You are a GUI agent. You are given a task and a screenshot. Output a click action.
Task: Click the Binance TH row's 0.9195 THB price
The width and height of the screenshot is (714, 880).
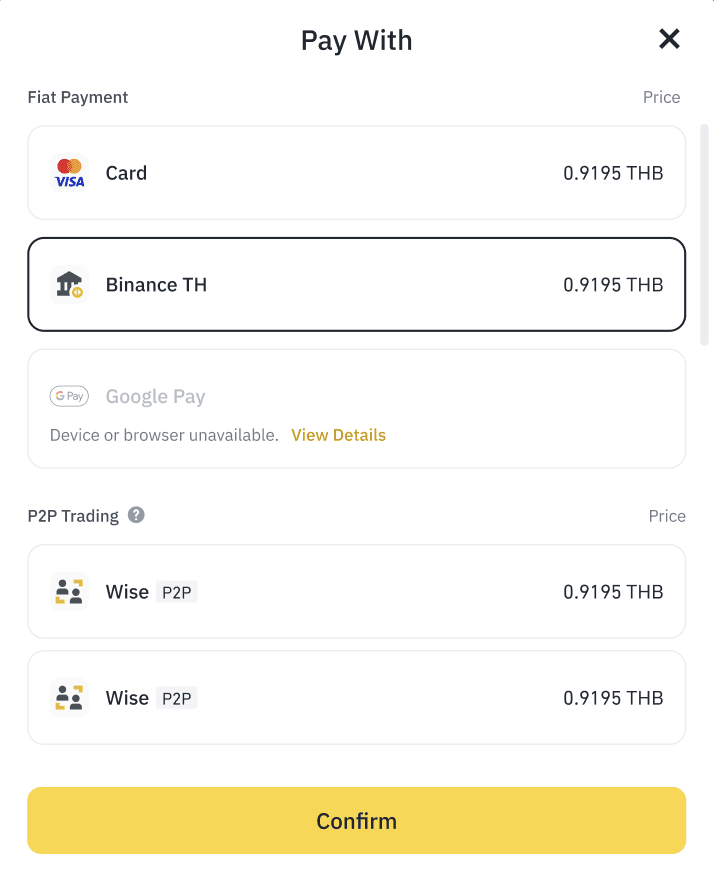(613, 285)
